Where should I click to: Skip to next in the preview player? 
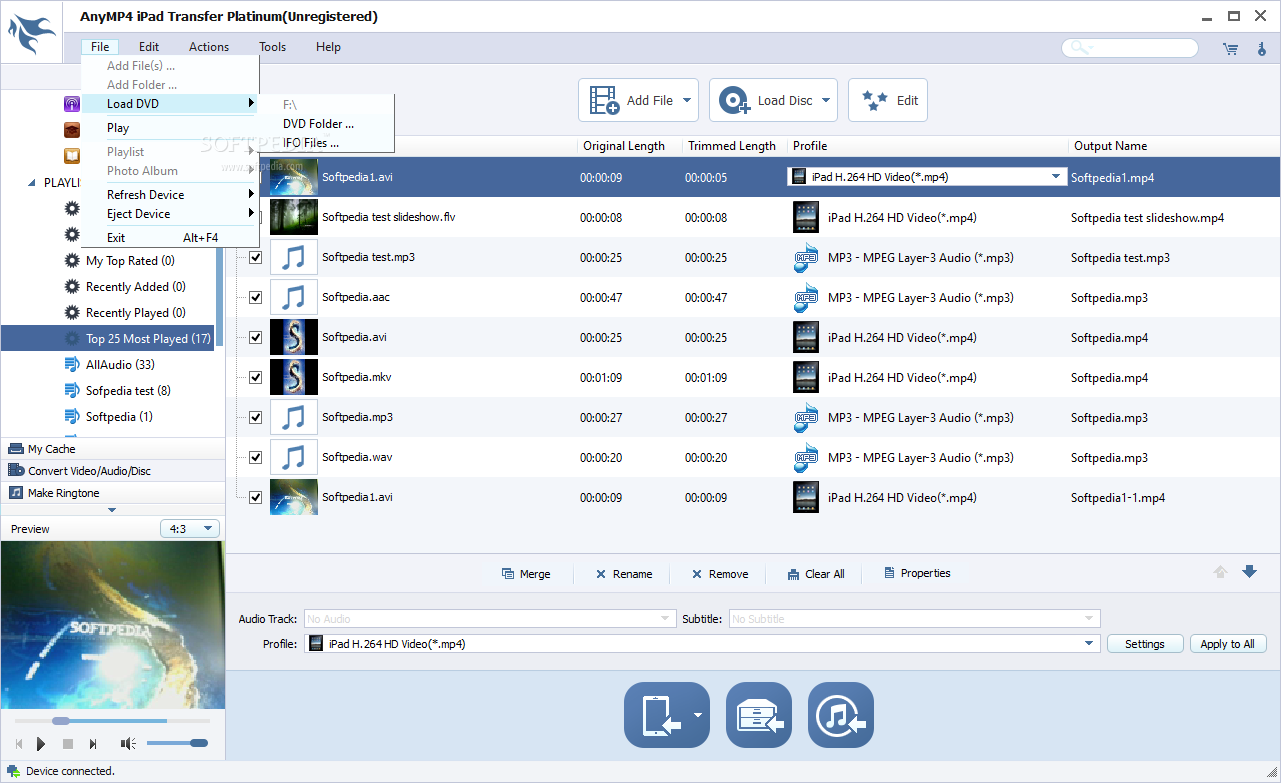click(x=93, y=744)
